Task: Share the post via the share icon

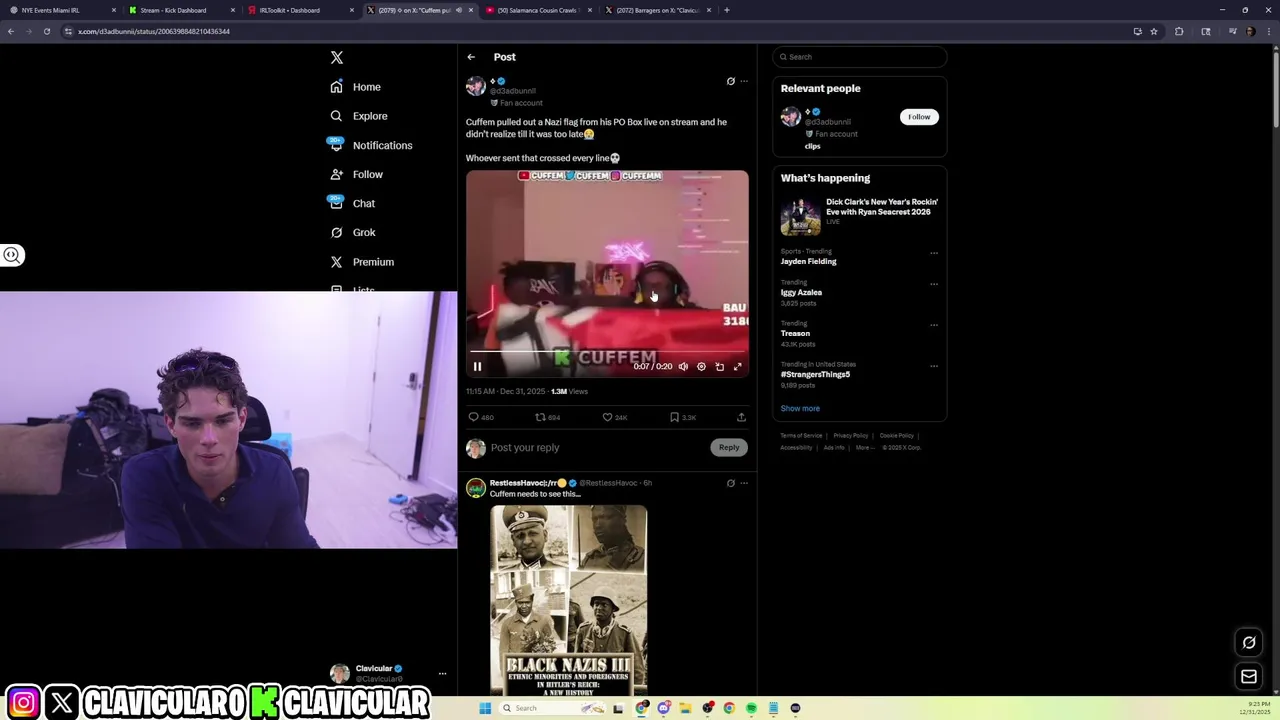Action: point(741,417)
